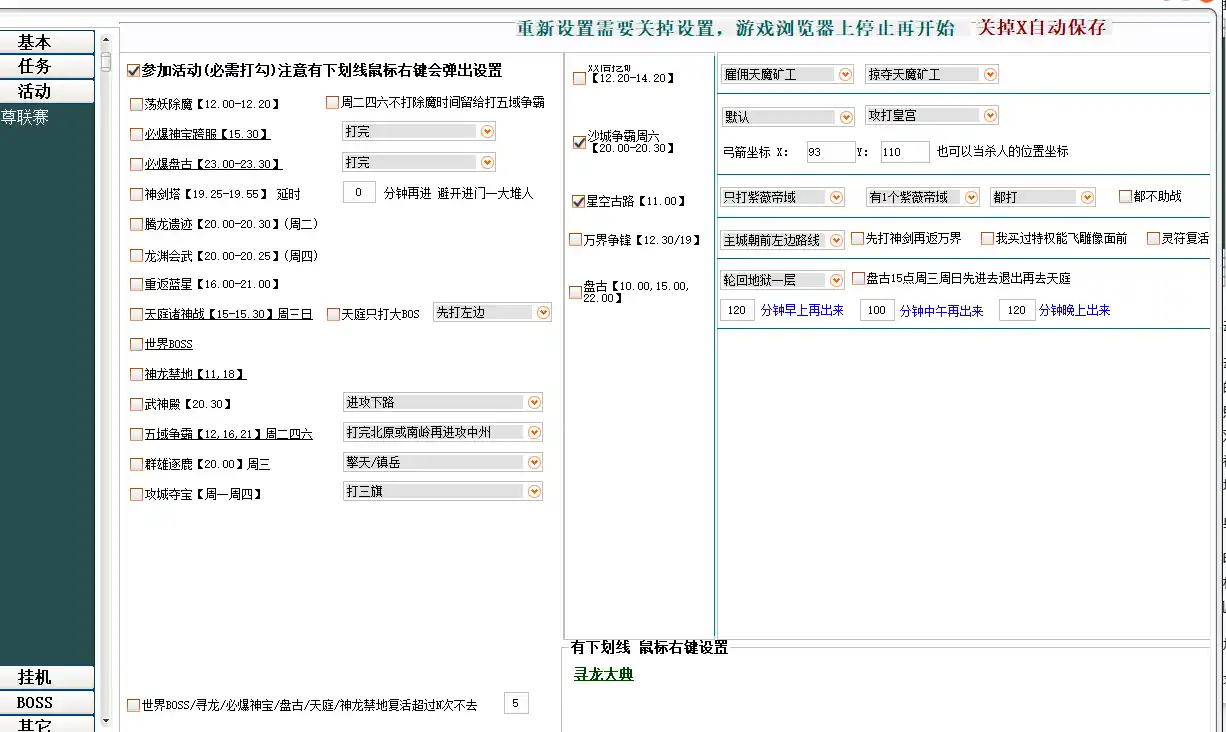Expand the 攻打皇宫 dropdown
Image resolution: width=1226 pixels, height=732 pixels.
pyautogui.click(x=932, y=115)
